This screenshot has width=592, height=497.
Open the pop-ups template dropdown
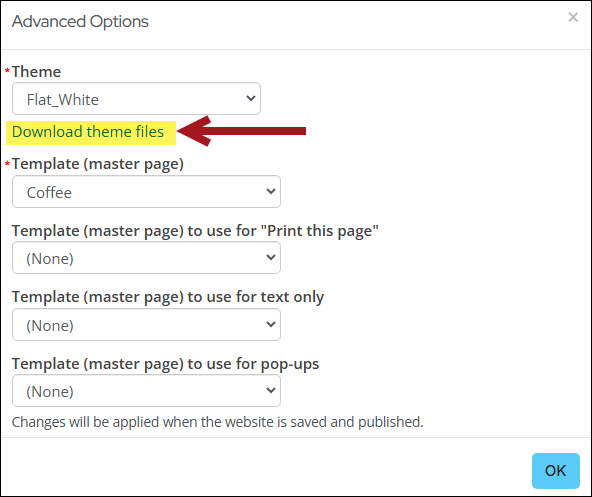tap(146, 390)
